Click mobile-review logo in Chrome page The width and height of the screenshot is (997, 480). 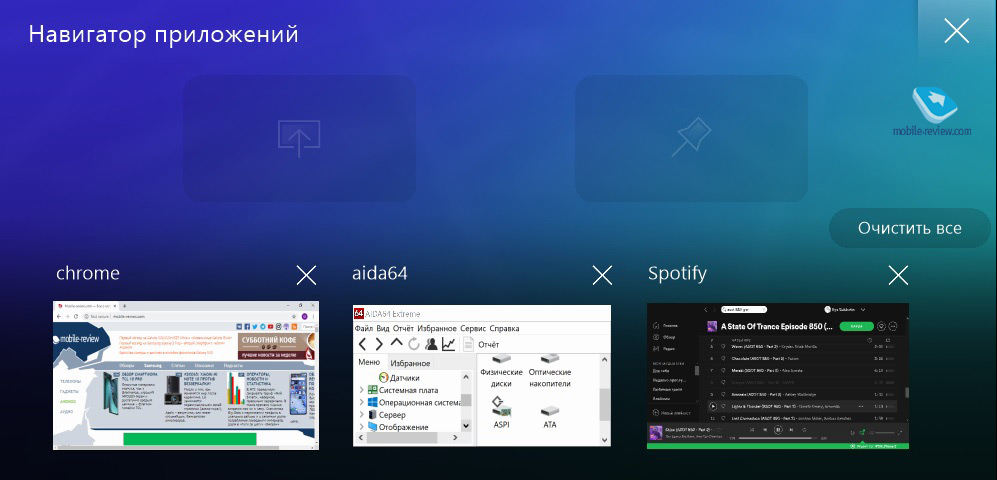click(x=76, y=339)
